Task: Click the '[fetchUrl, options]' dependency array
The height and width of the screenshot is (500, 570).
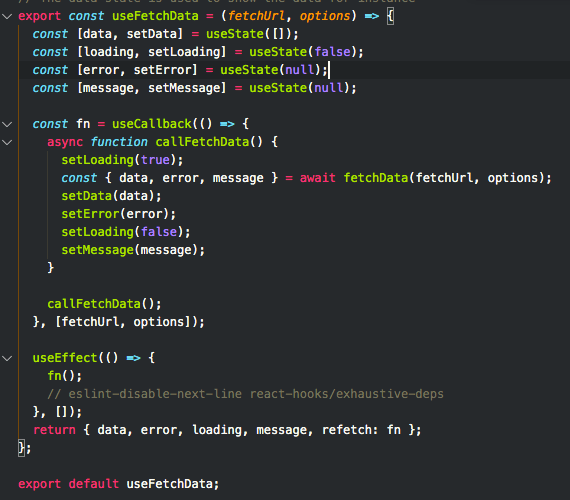Action: (123, 322)
